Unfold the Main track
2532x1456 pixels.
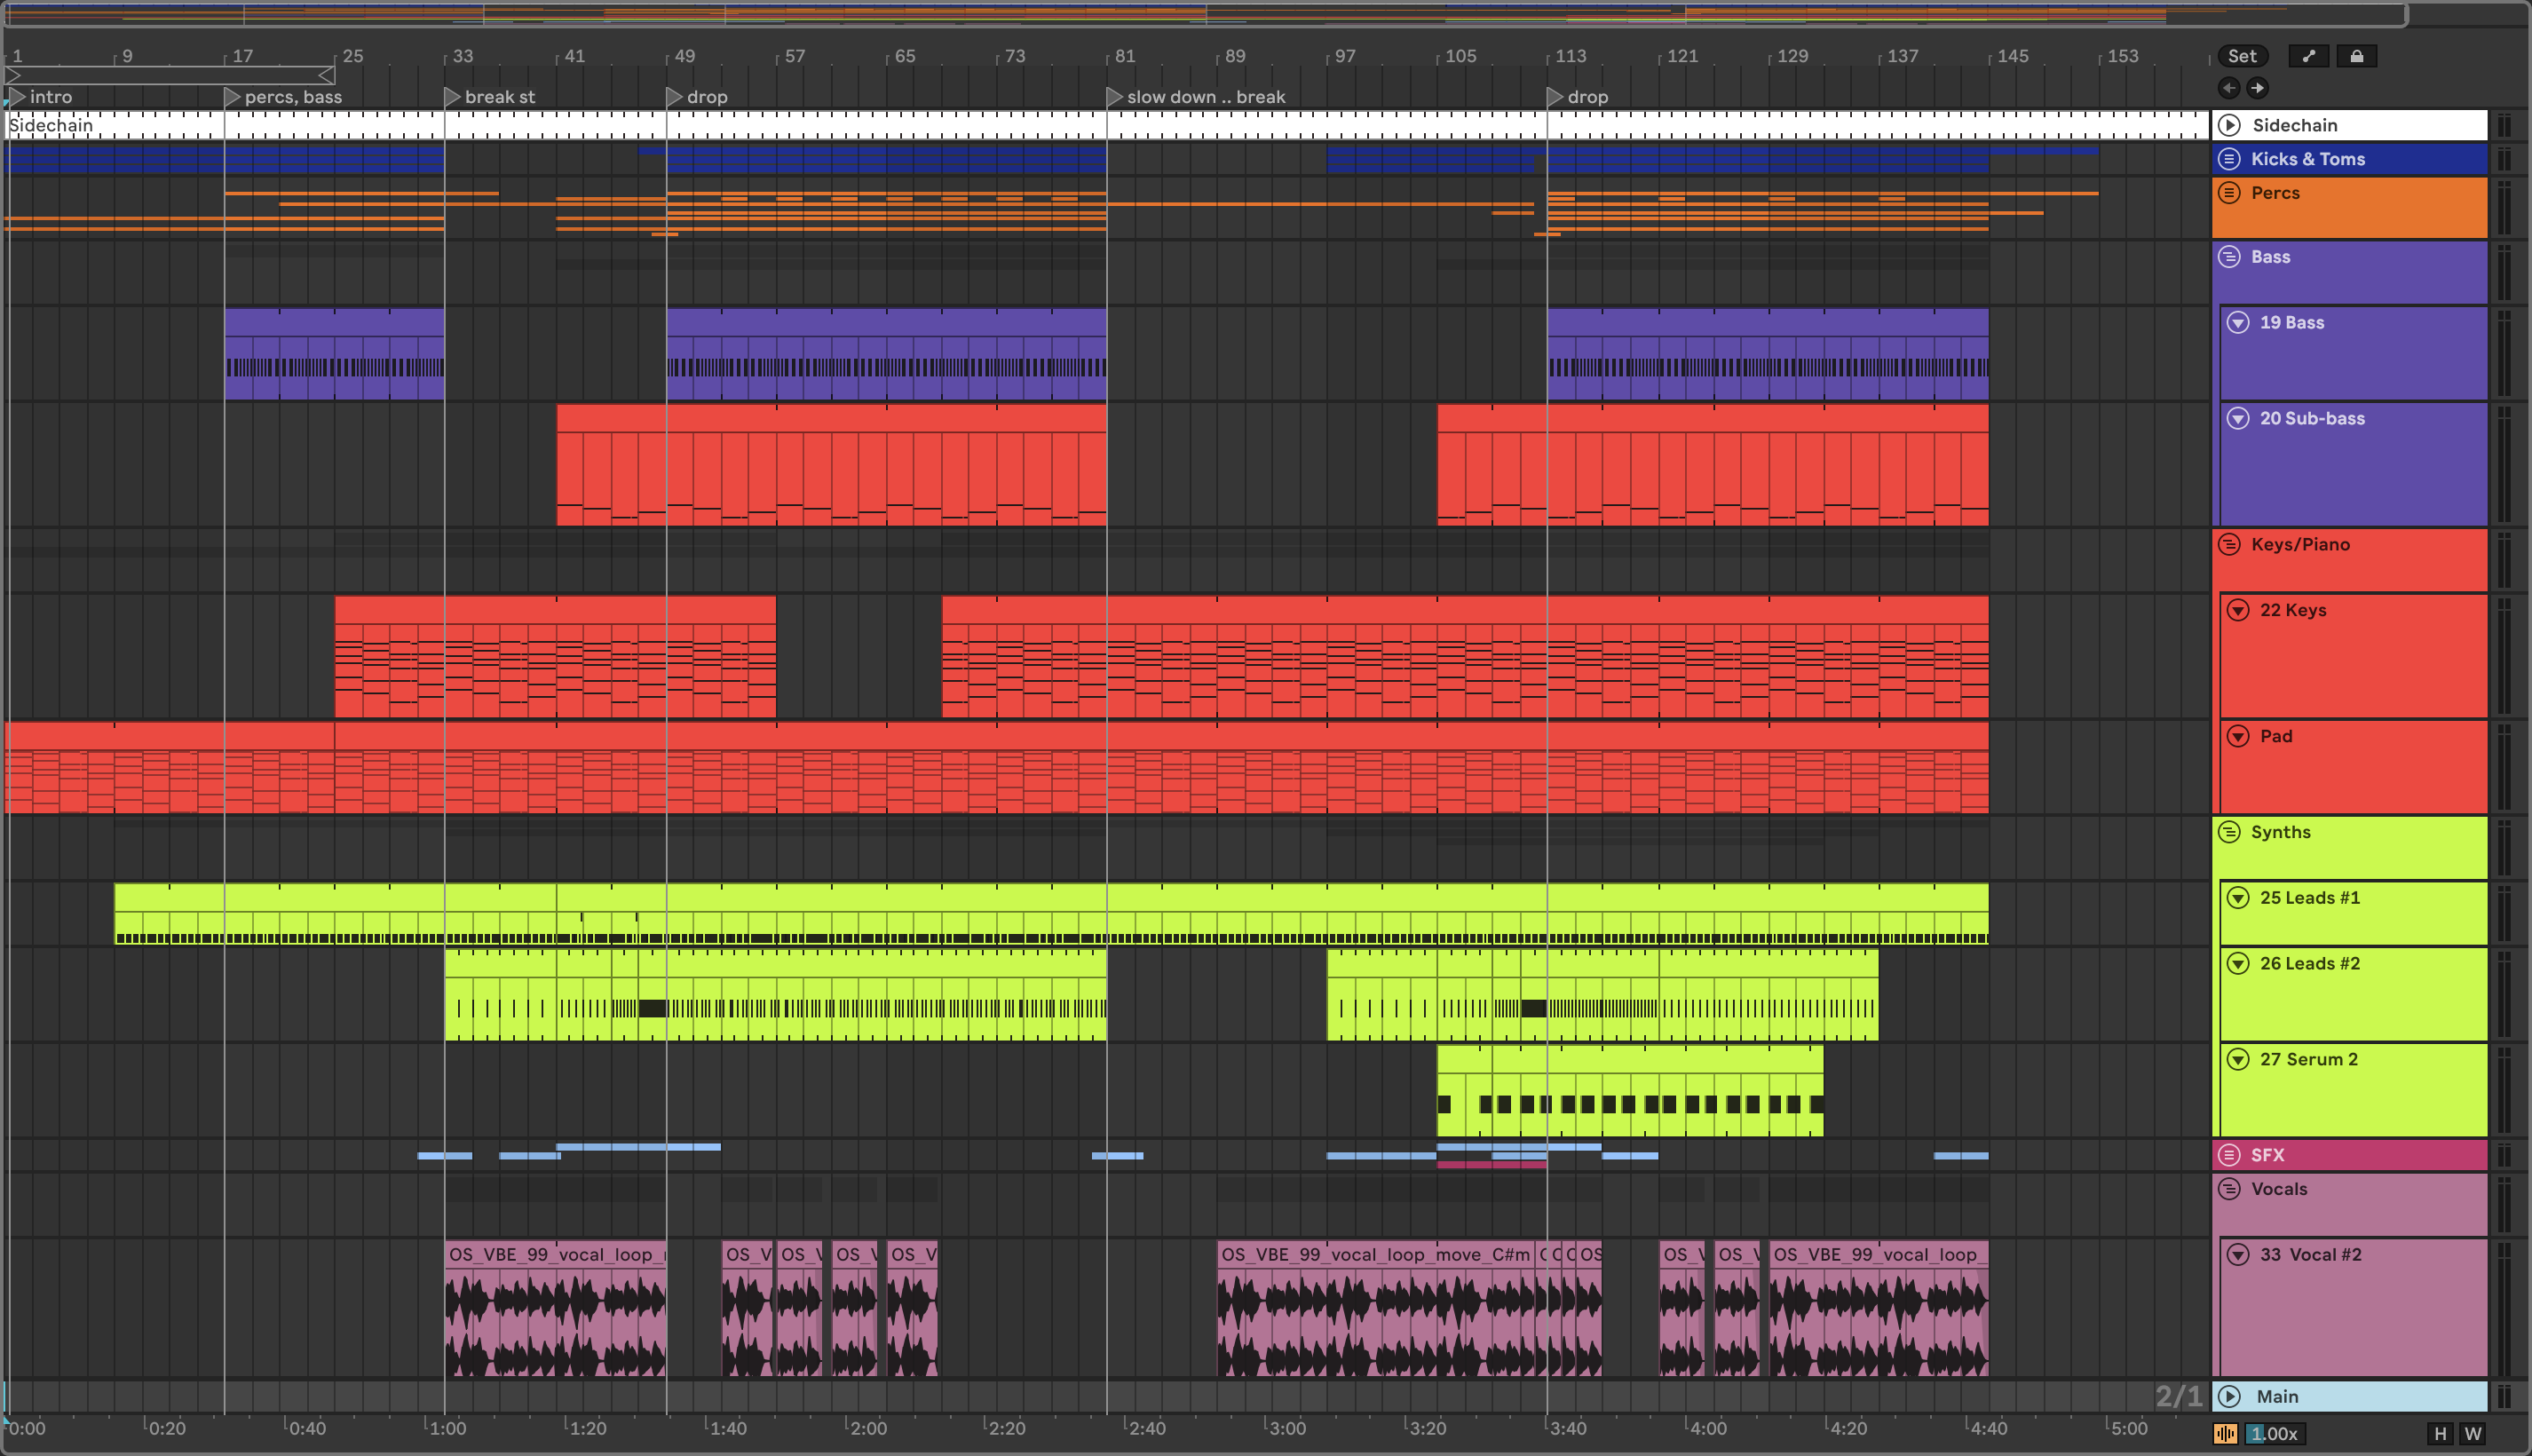(x=2229, y=1396)
